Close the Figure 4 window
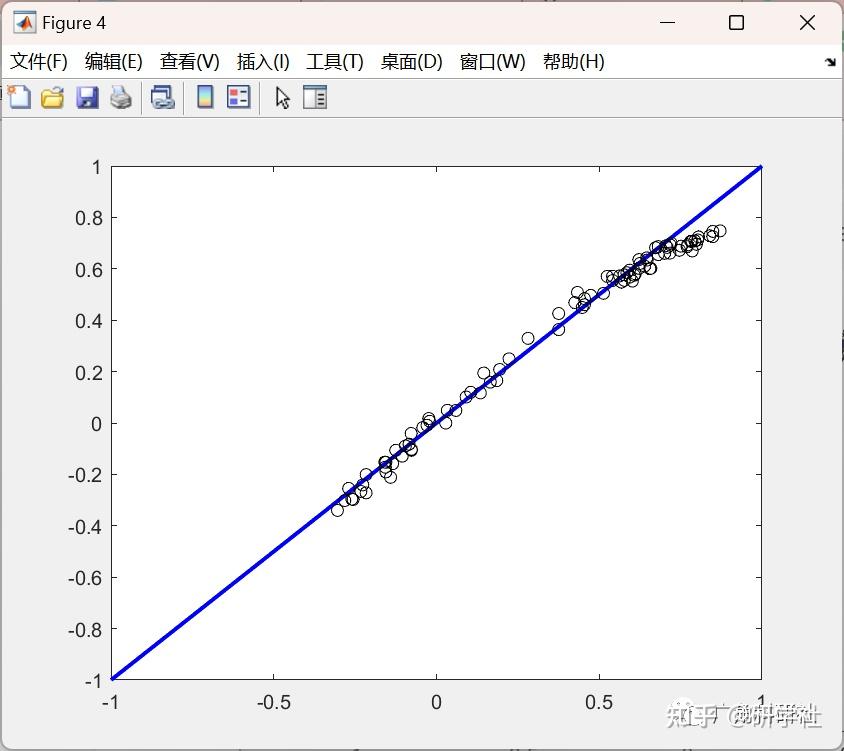Screen dimensions: 844x751 [x=807, y=23]
